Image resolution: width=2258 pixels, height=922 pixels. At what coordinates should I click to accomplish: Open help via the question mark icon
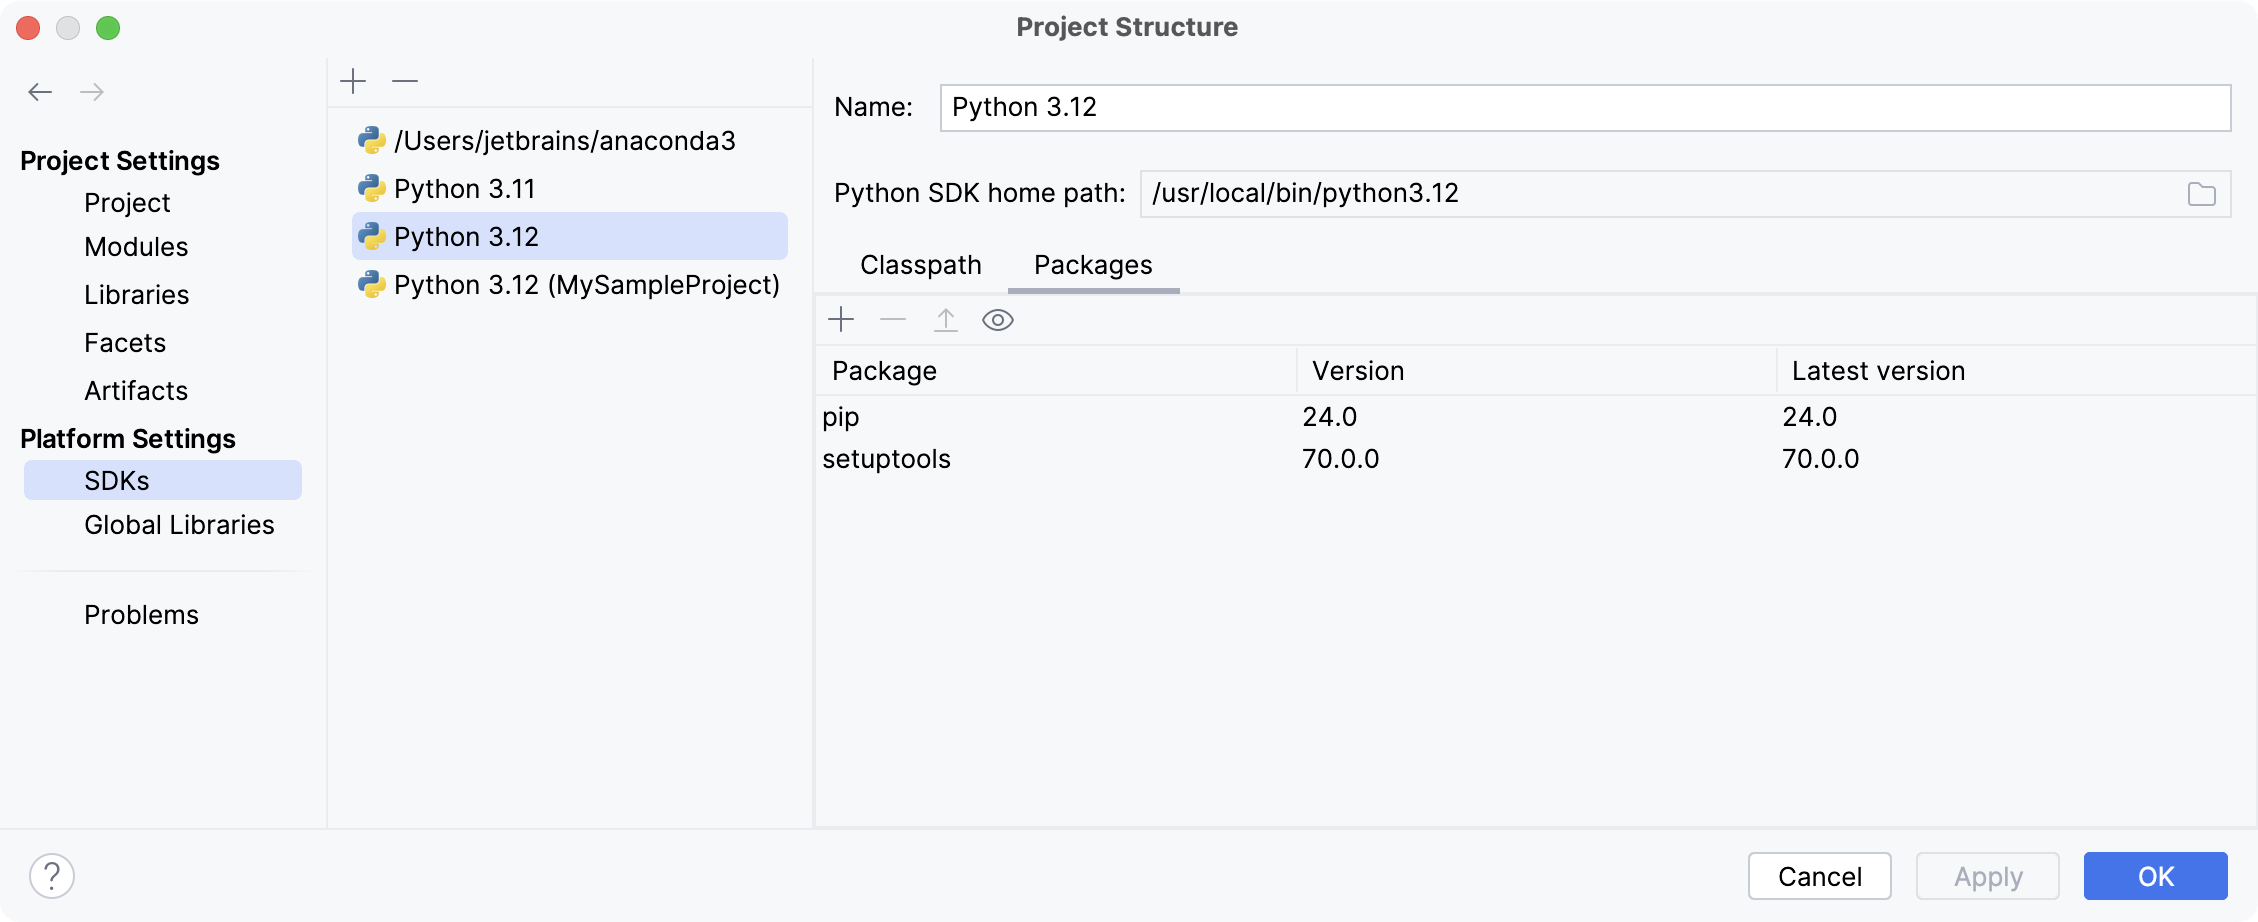pos(52,875)
